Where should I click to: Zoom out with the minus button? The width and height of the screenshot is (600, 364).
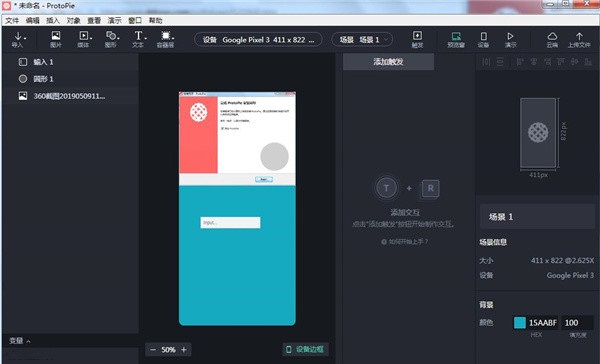(x=153, y=349)
